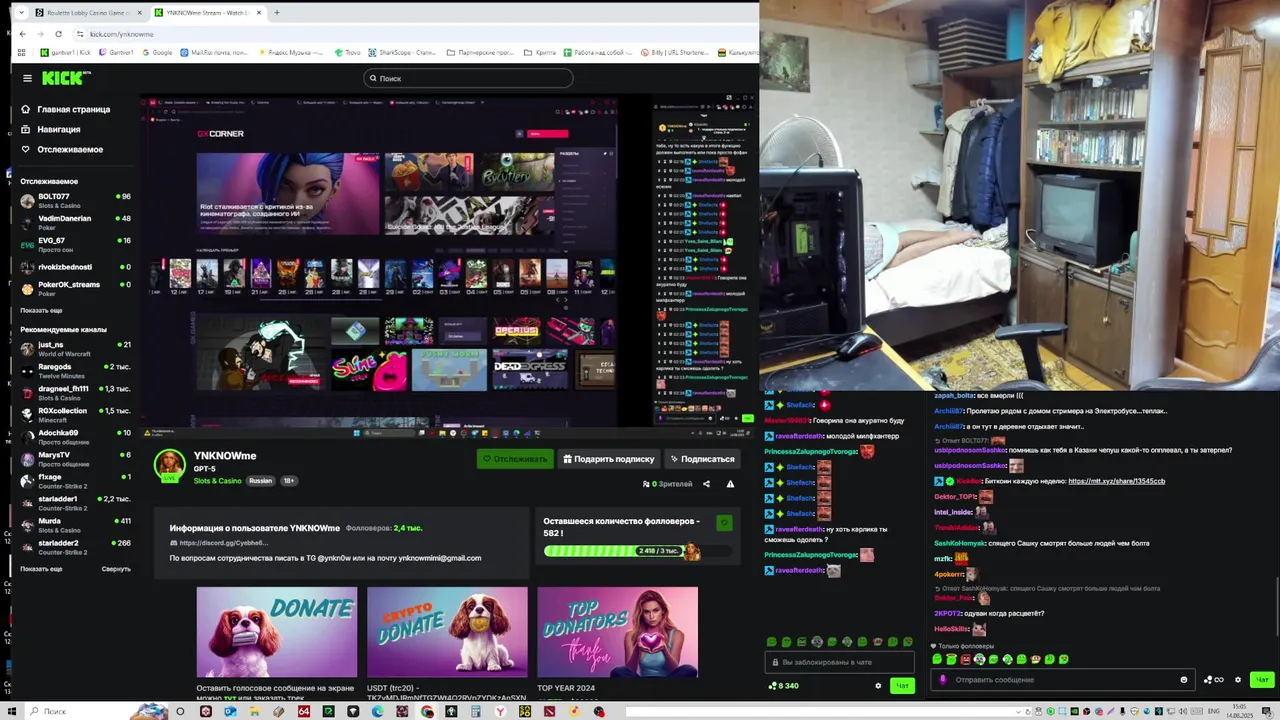Open Навигация in the sidebar
1280x720 pixels.
(58, 129)
